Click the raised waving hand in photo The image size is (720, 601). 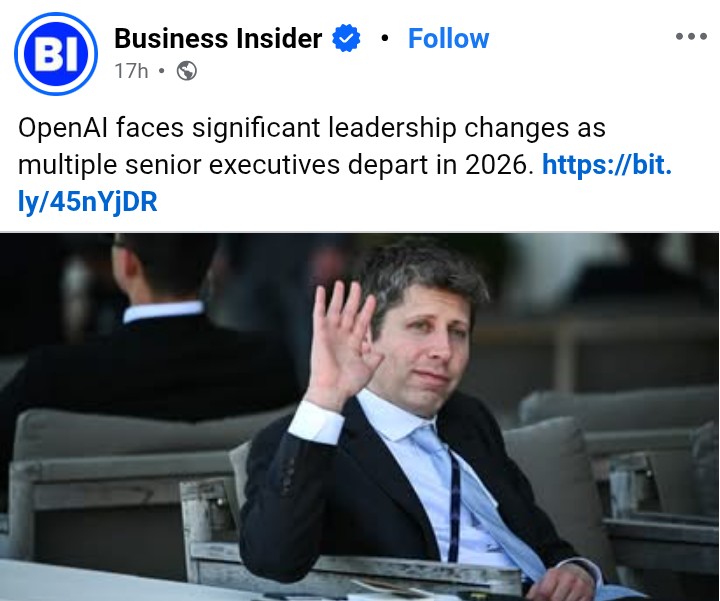(342, 344)
